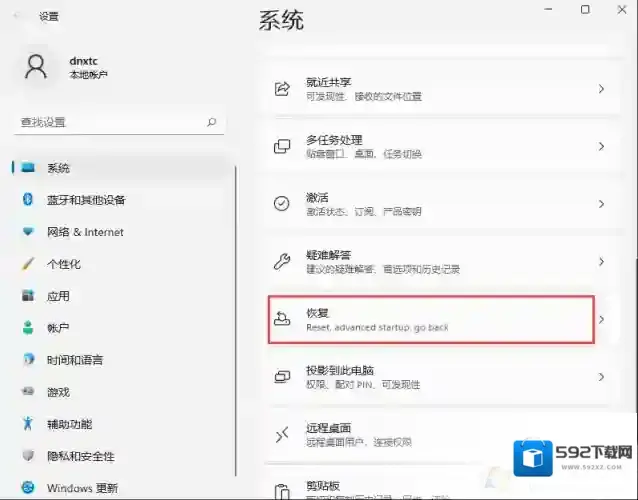This screenshot has height=500, width=638.
Task: Open 应用 in the left navigation
Action: tap(58, 296)
